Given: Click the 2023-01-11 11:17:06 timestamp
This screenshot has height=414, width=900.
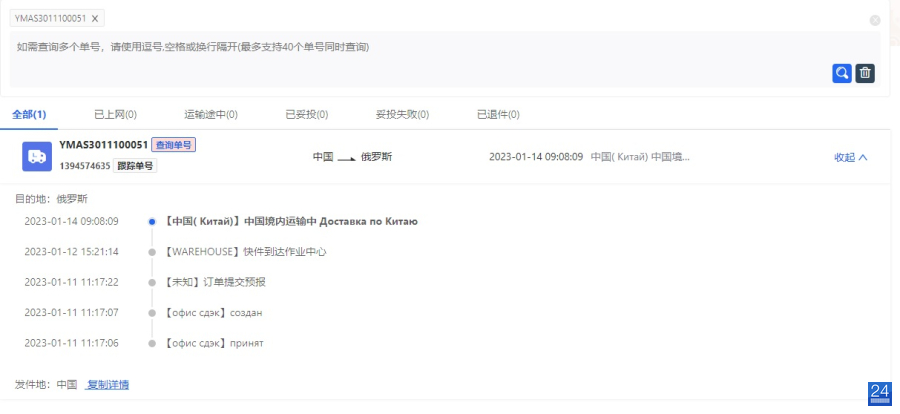Looking at the screenshot, I should [71, 343].
